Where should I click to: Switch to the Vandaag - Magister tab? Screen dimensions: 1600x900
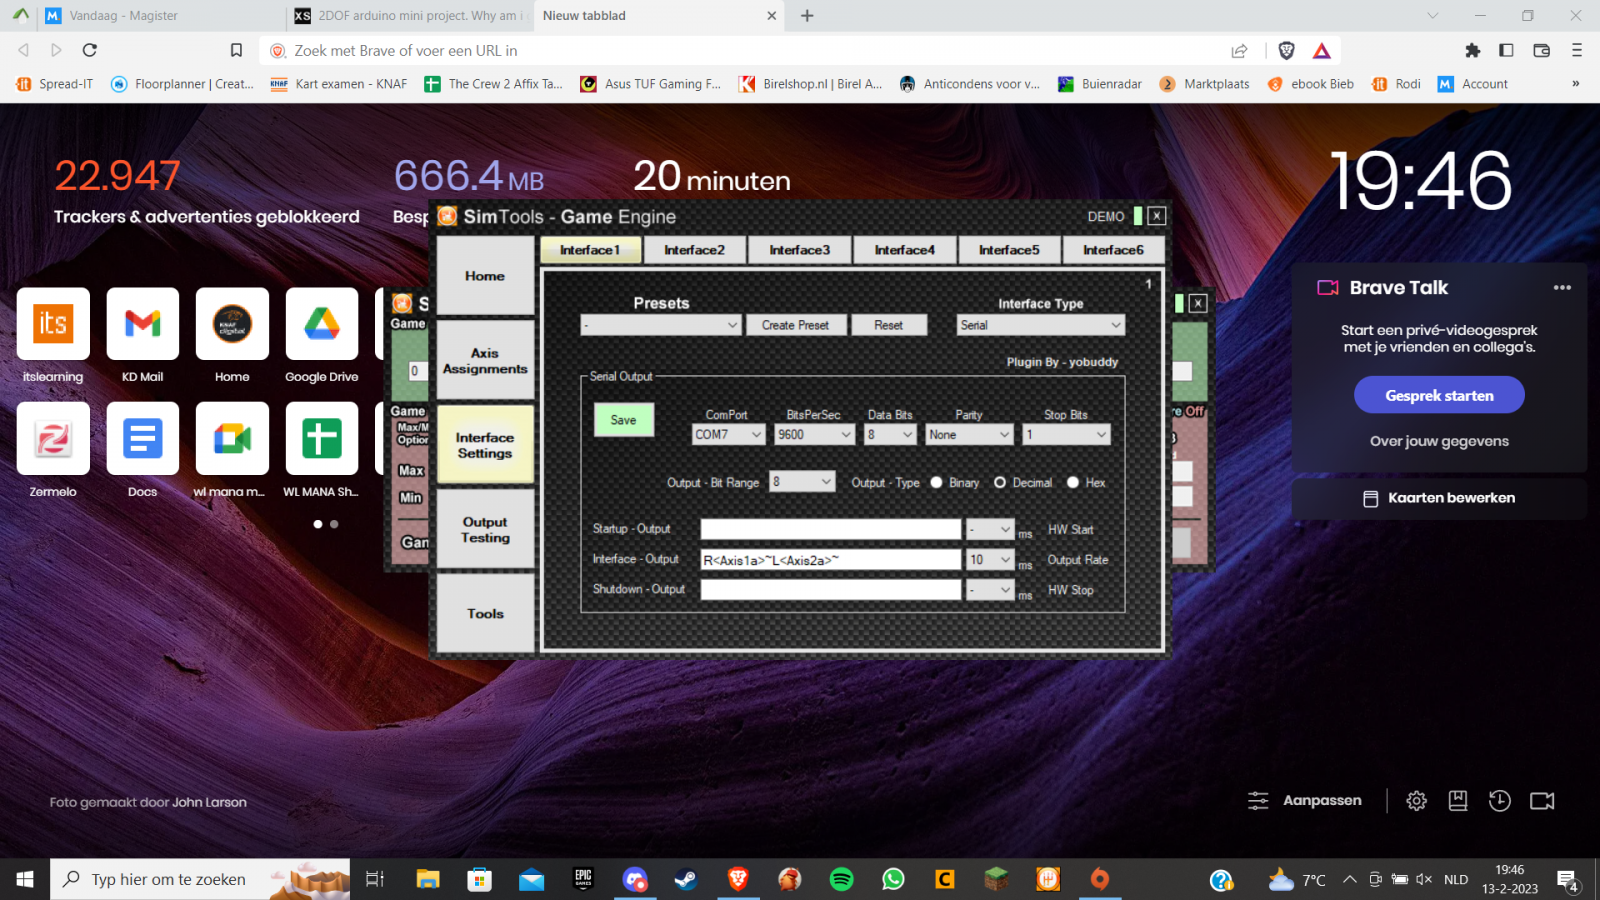160,16
